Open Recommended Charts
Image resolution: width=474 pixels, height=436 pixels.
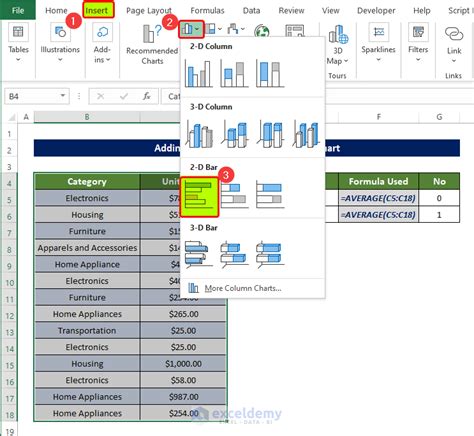pyautogui.click(x=152, y=44)
